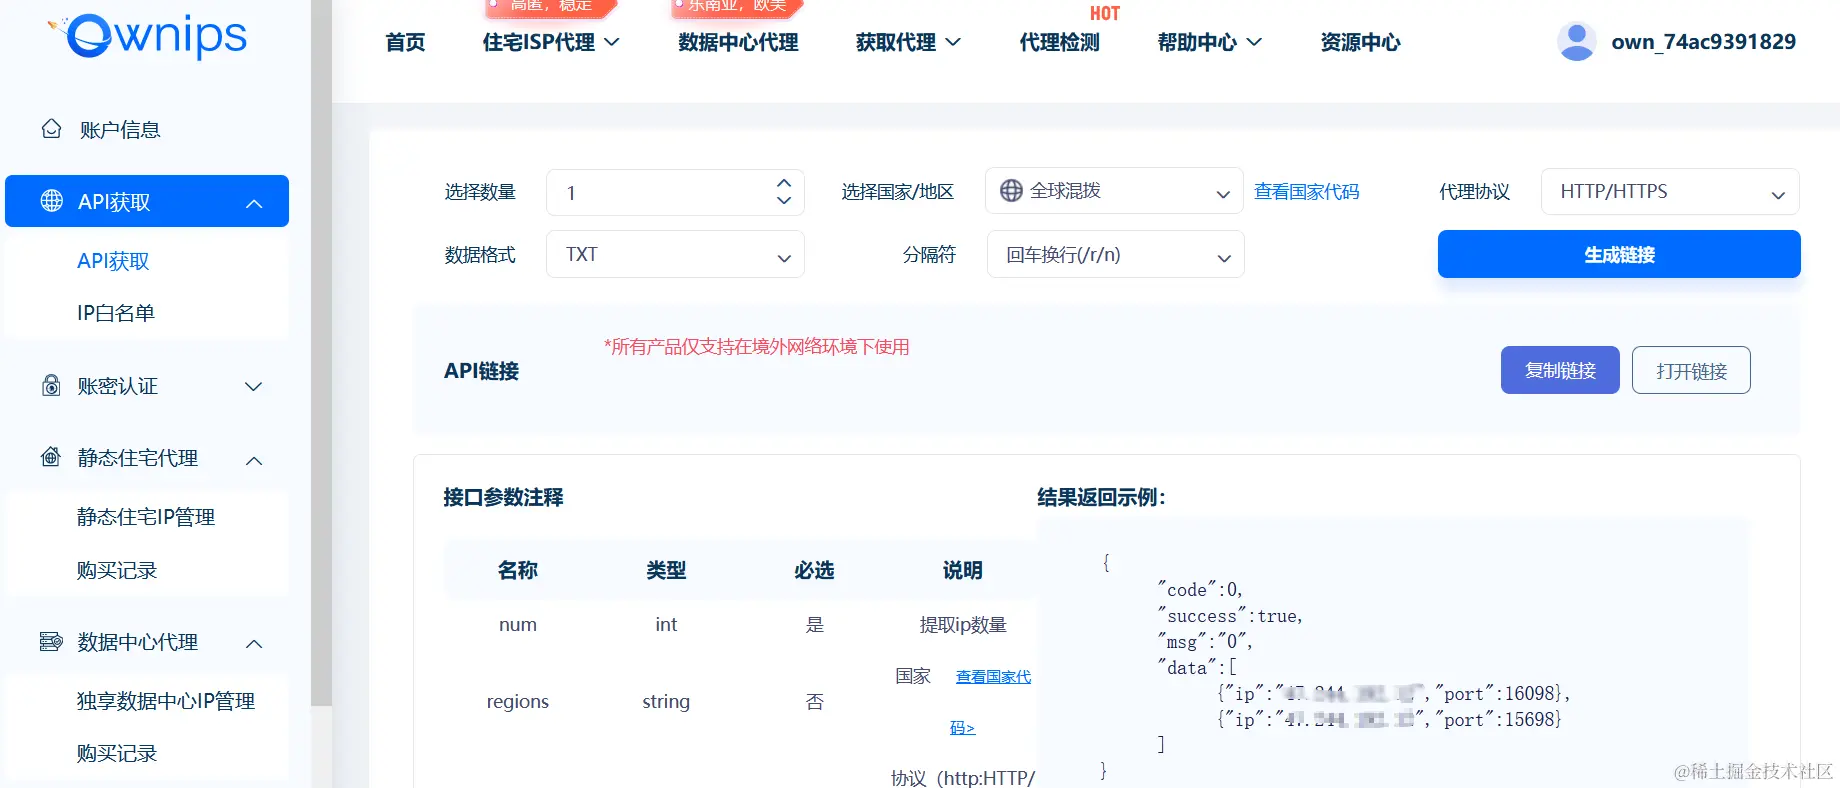Viewport: 1840px width, 788px height.
Task: Click the Ownips logo
Action: [x=147, y=36]
